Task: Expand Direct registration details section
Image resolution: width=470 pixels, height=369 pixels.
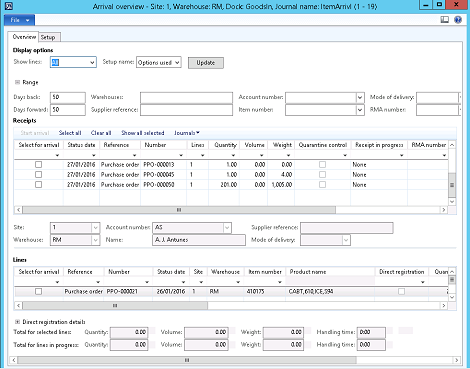Action: click(x=17, y=322)
